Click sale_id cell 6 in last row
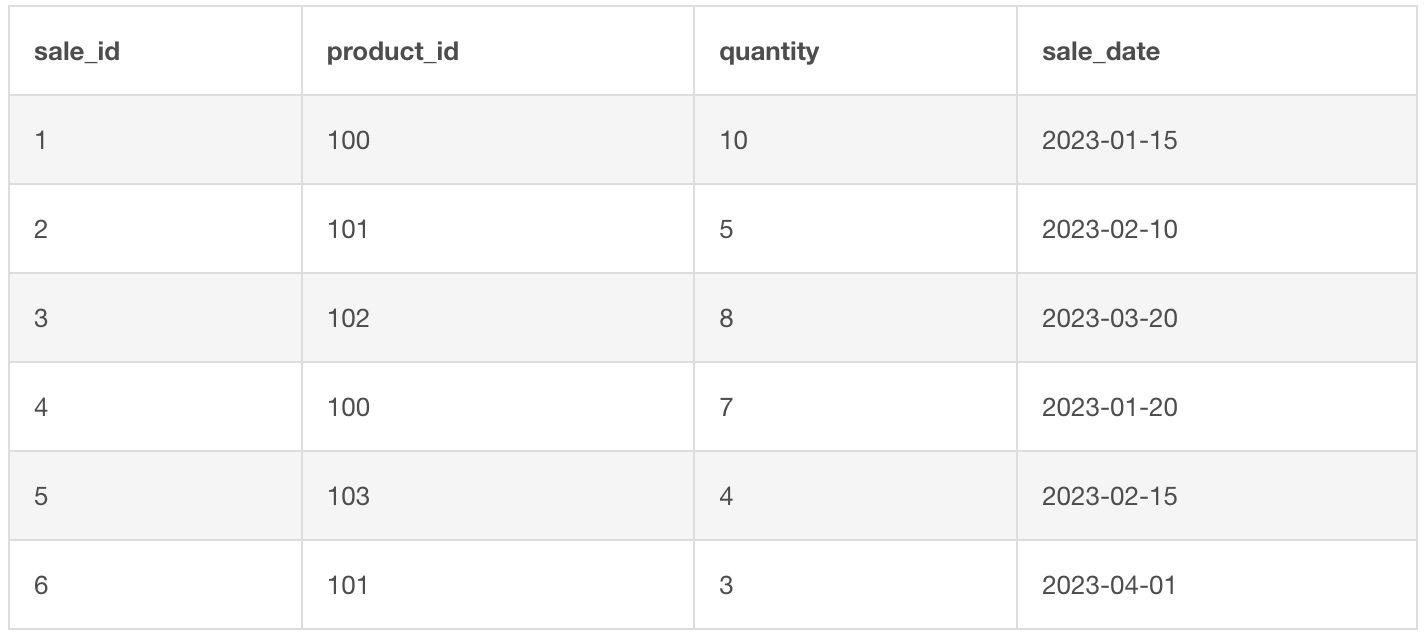 point(41,586)
